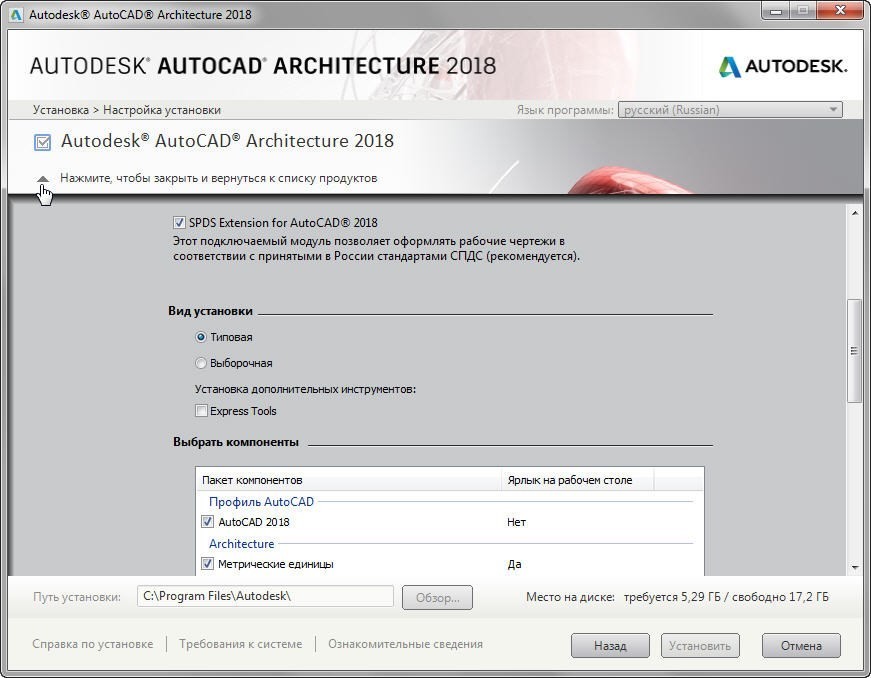871x678 pixels.
Task: Open the Язык программы language dropdown
Action: 730,110
